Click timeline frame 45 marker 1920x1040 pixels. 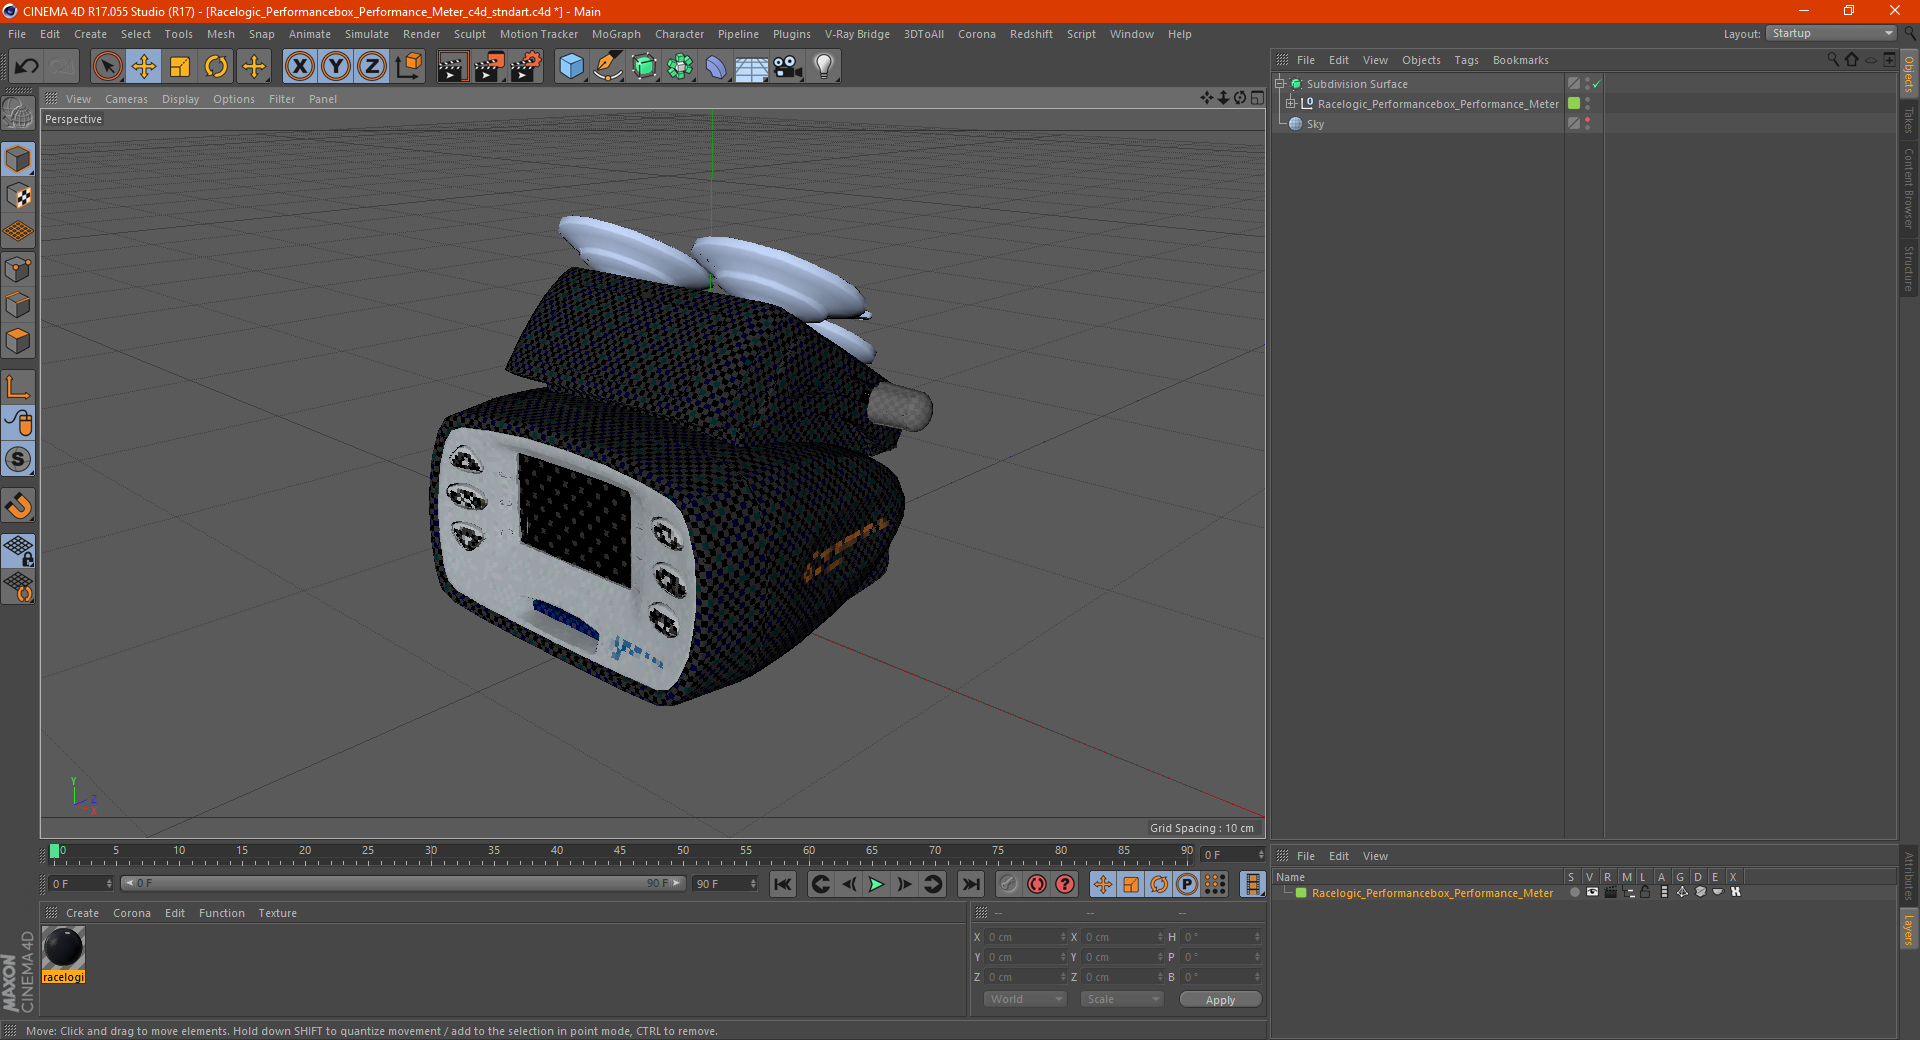coord(620,853)
